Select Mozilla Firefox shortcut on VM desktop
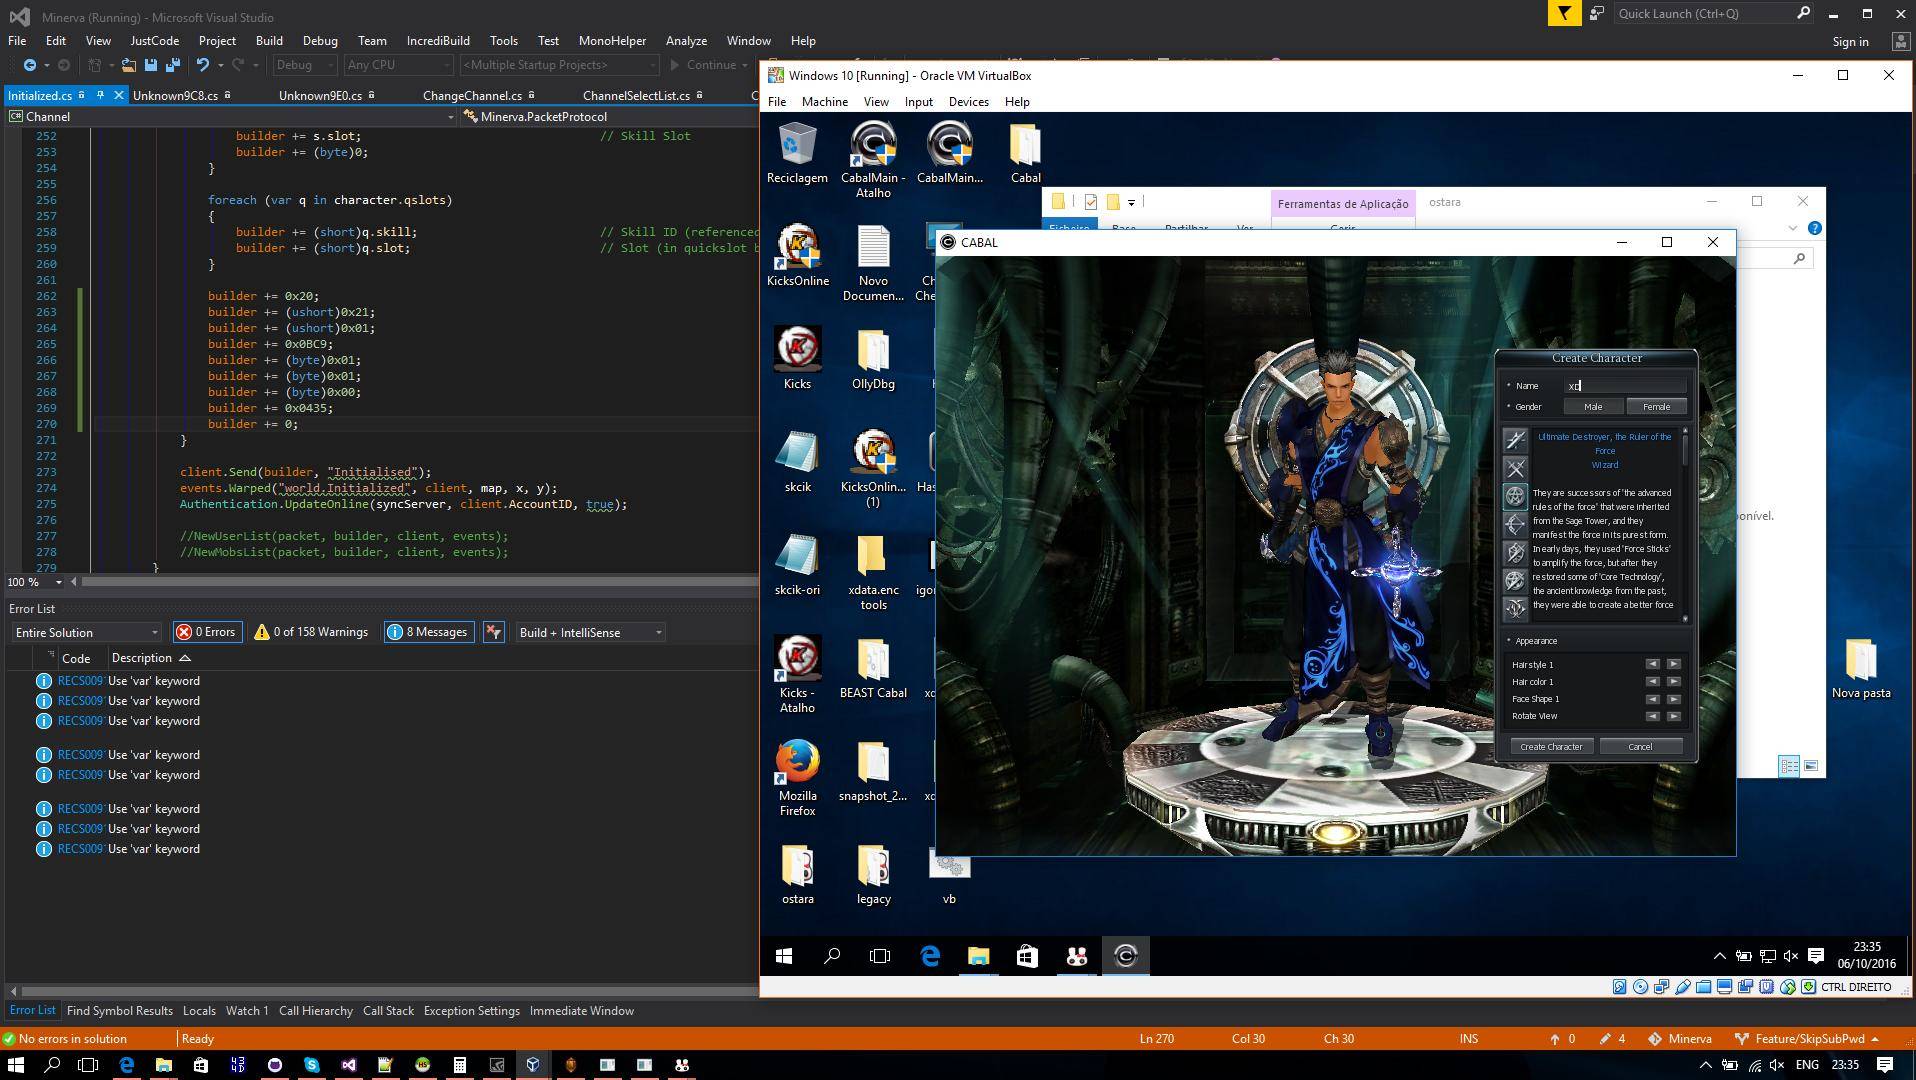This screenshot has width=1916, height=1080. 797,778
